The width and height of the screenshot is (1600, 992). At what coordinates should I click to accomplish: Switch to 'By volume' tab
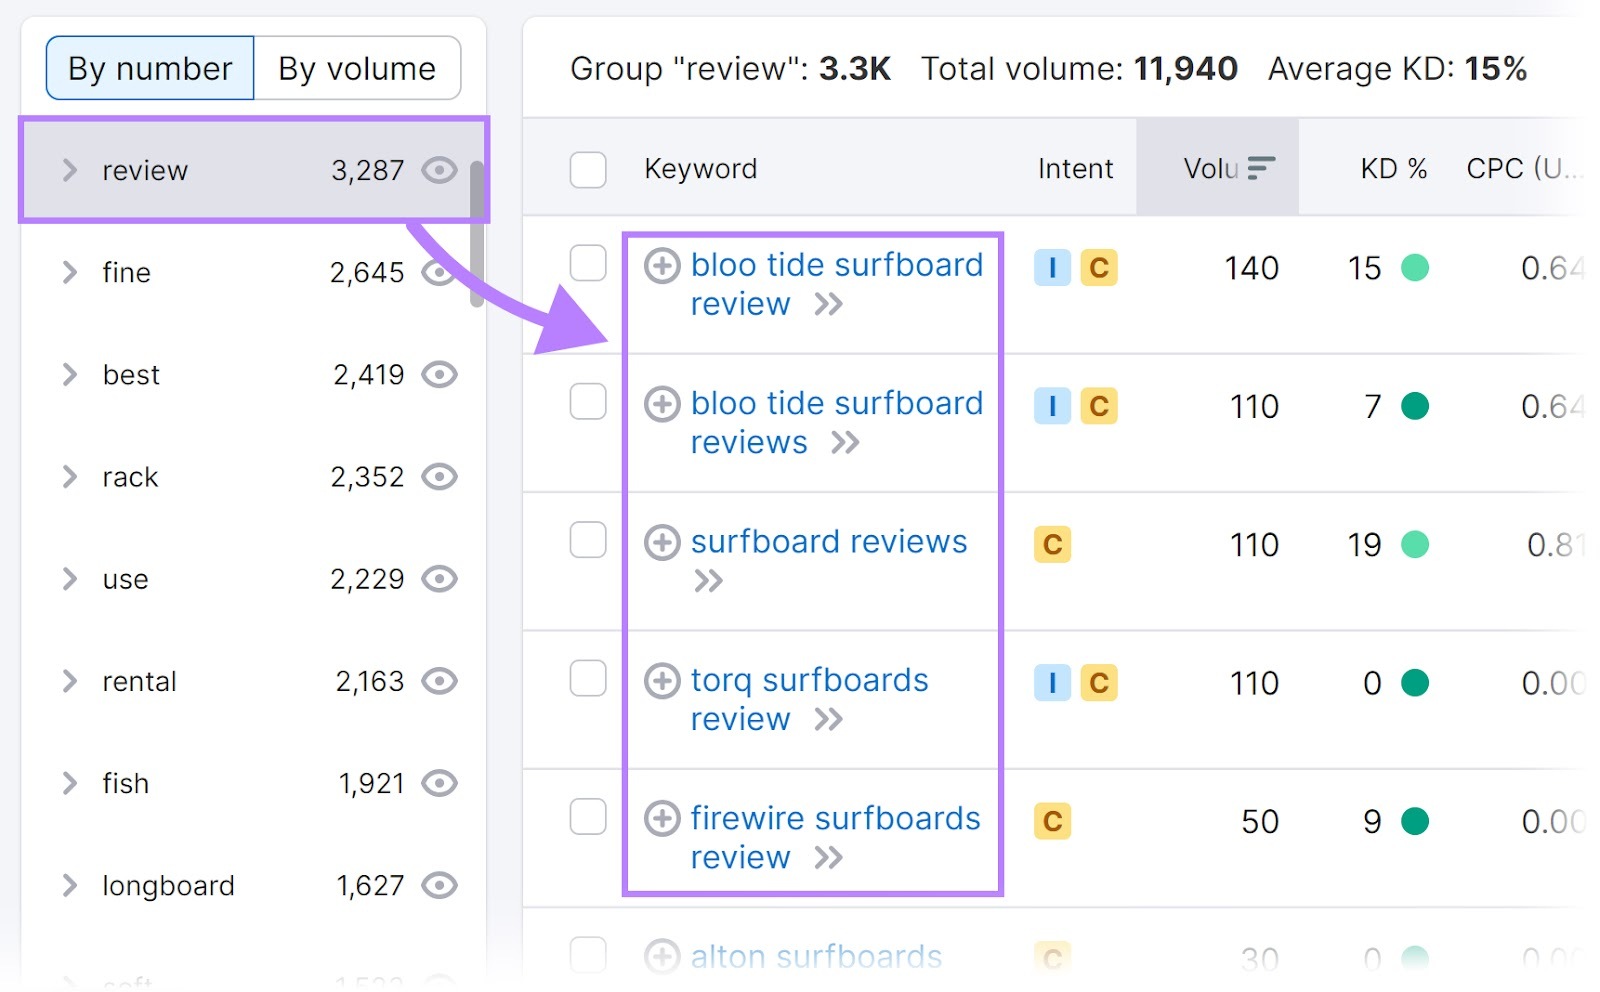click(x=357, y=68)
